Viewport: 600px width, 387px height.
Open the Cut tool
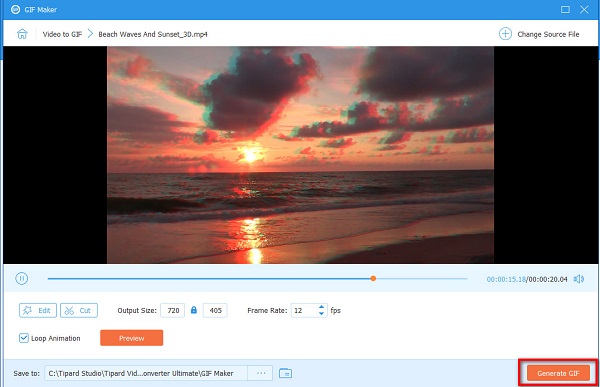(x=79, y=310)
